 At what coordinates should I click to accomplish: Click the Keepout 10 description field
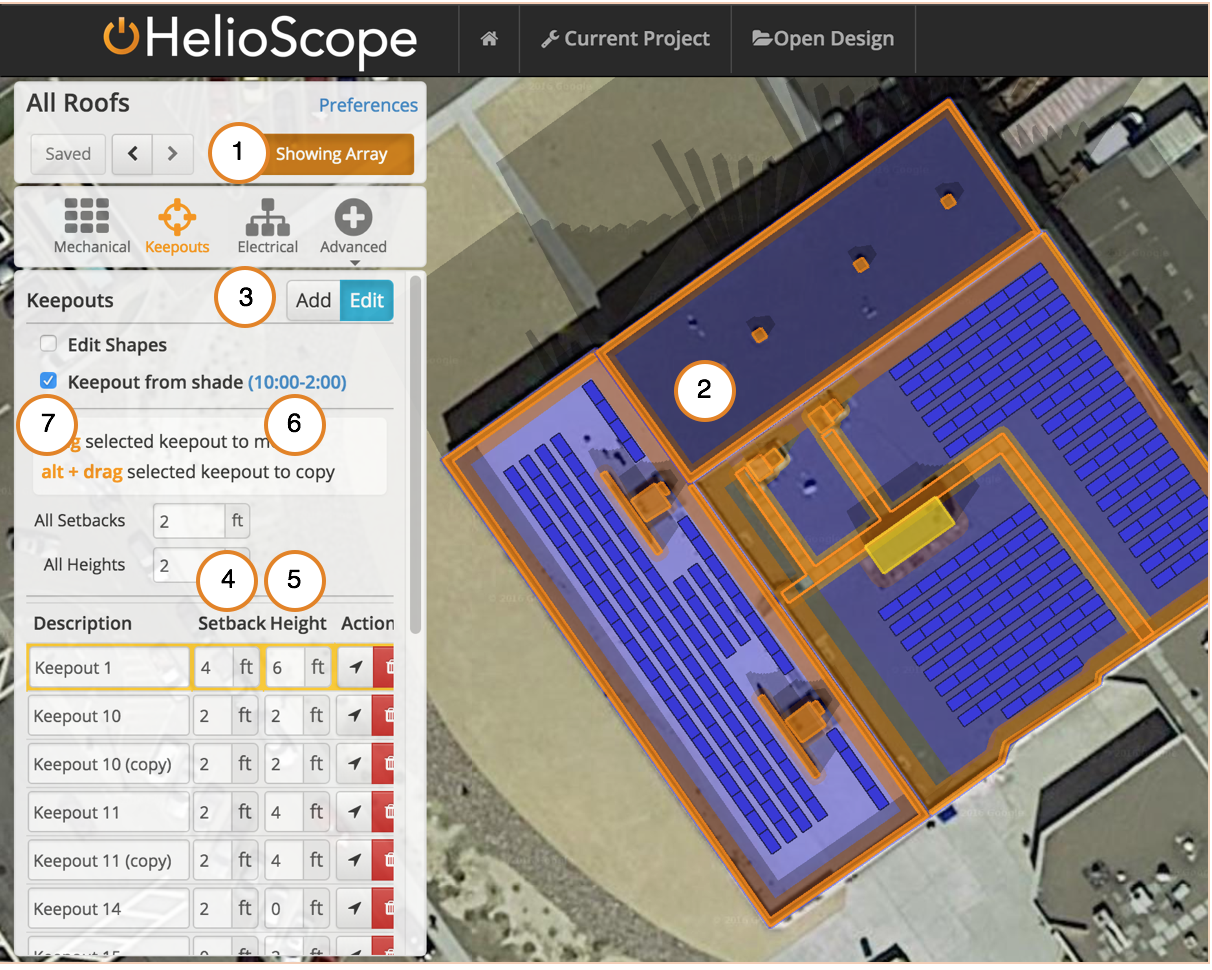tap(108, 716)
